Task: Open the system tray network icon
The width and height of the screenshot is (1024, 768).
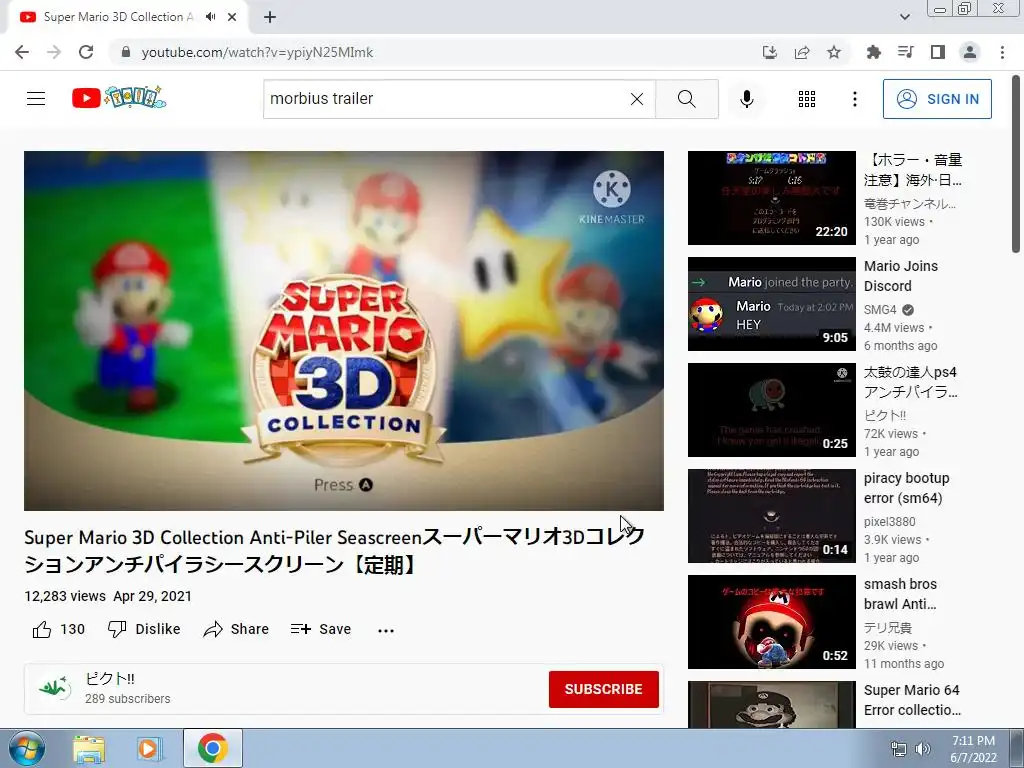Action: [899, 749]
